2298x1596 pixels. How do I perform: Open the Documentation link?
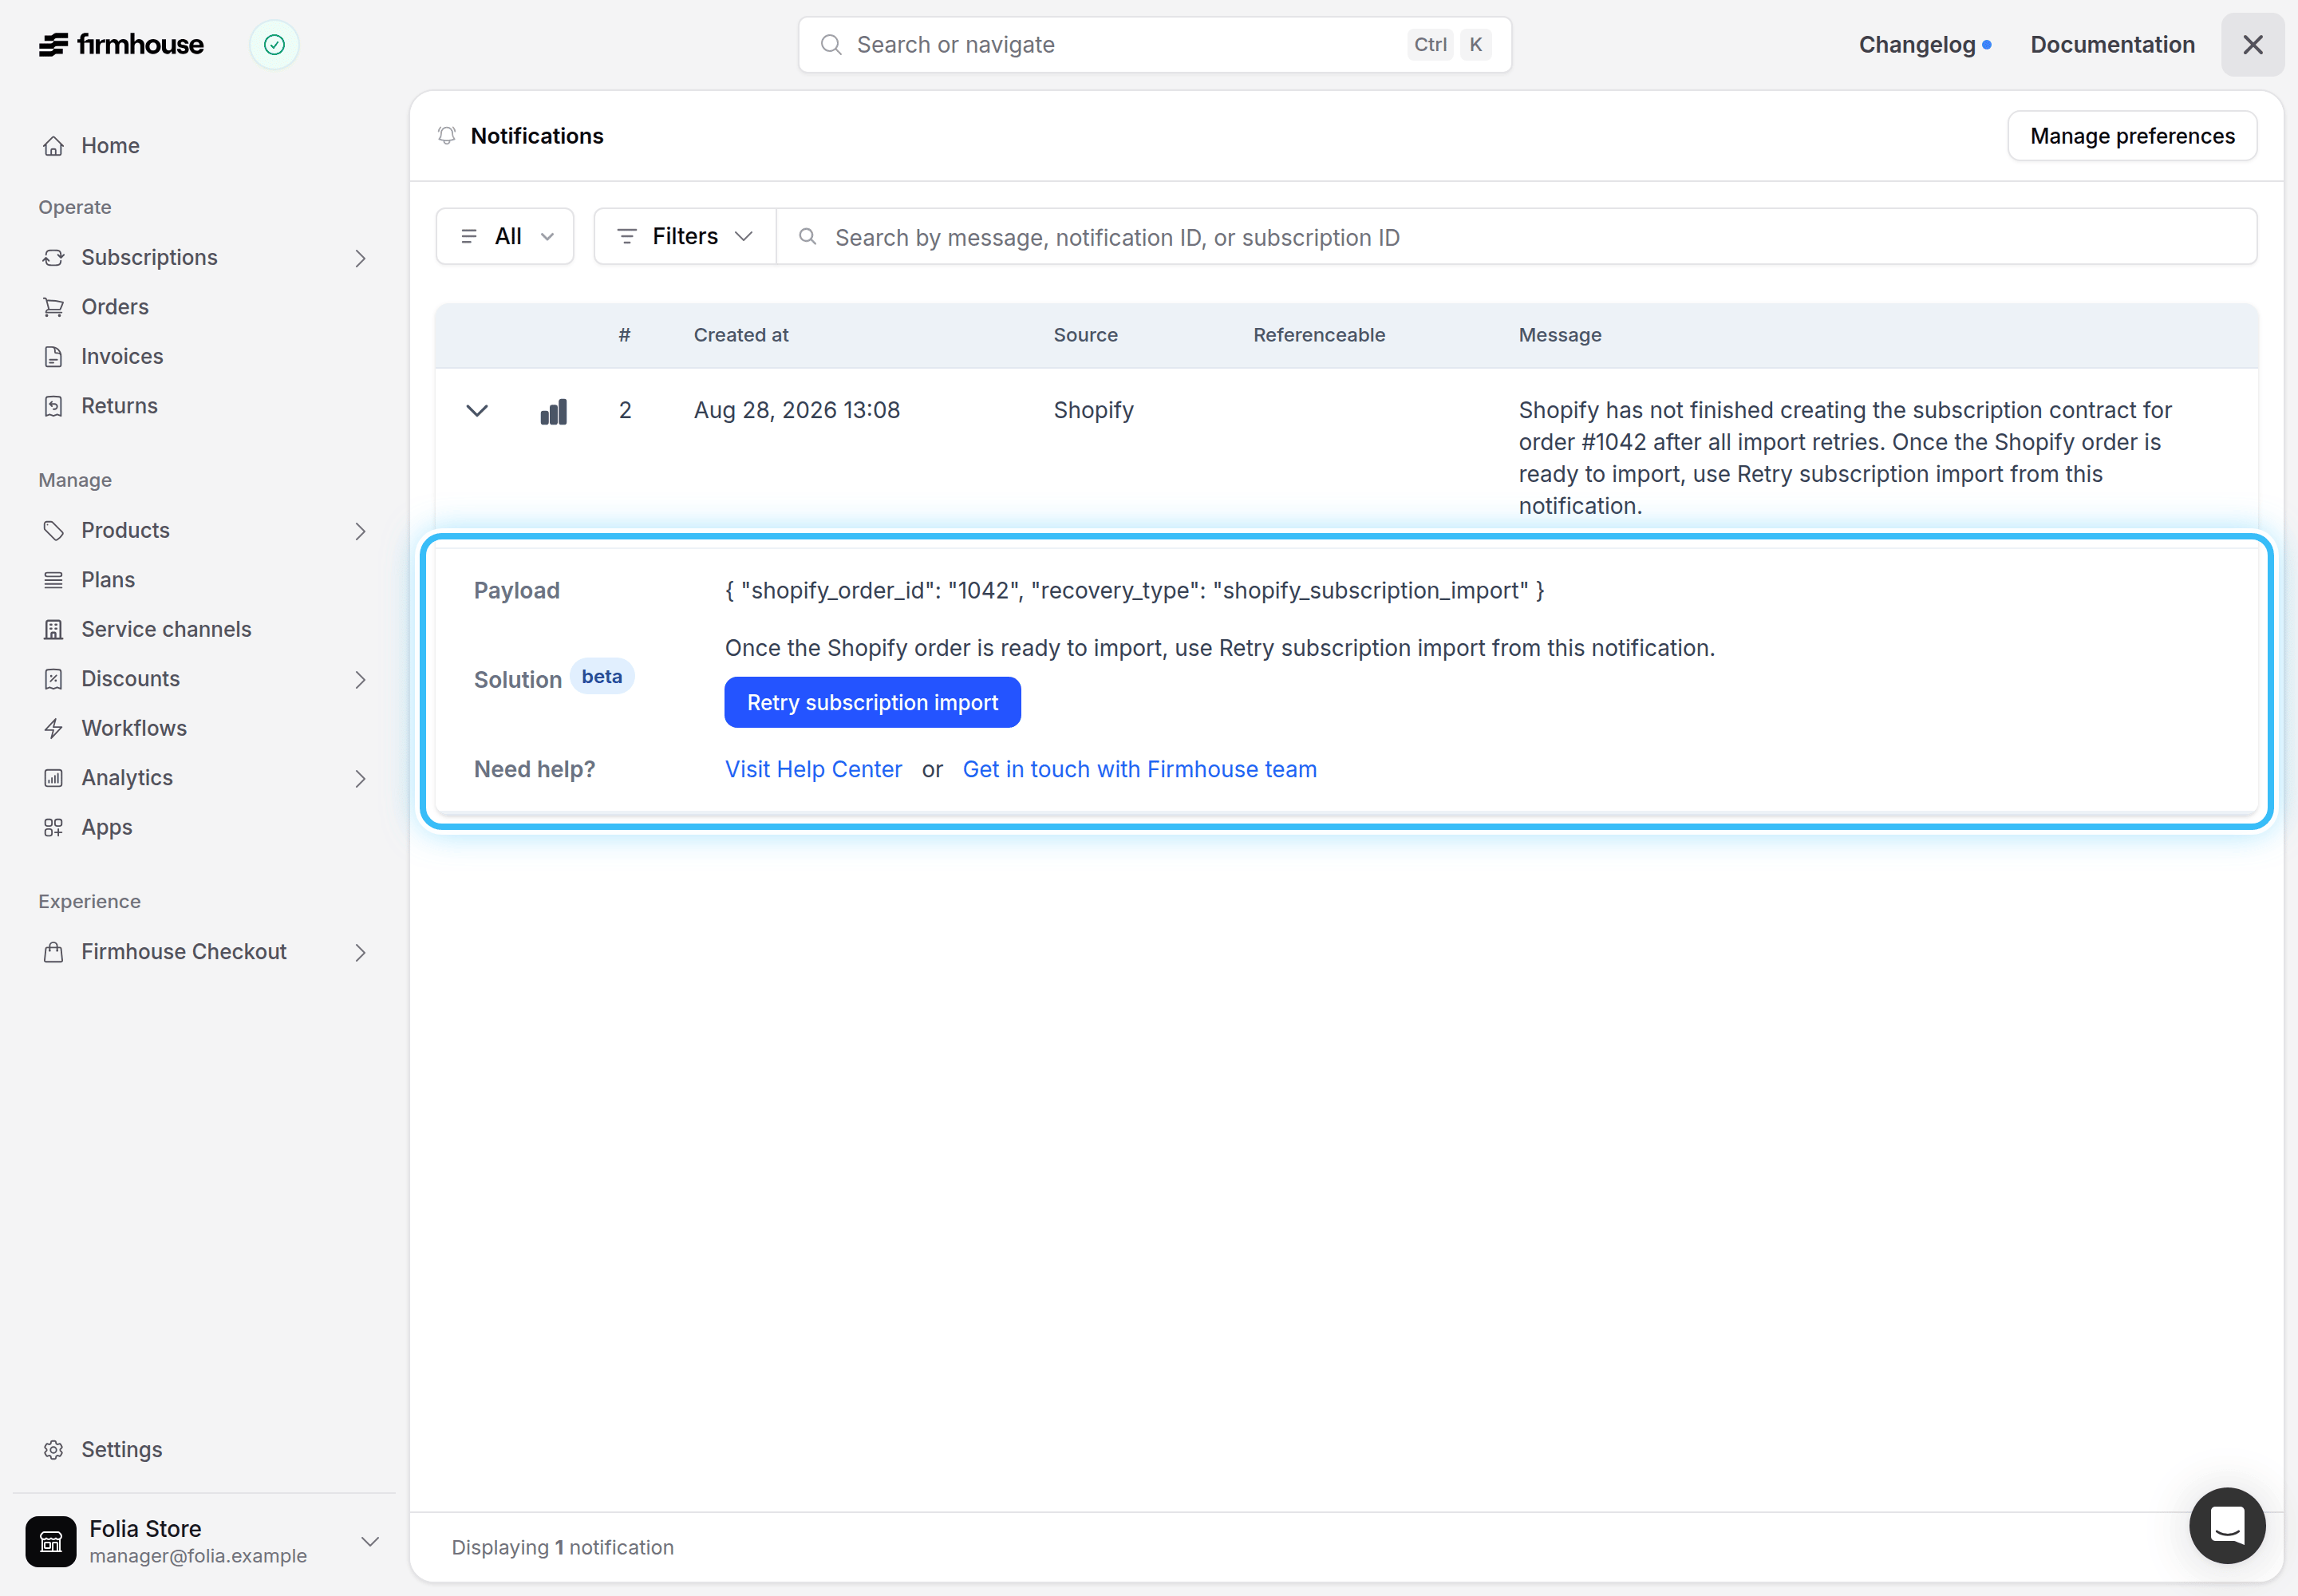point(2112,45)
